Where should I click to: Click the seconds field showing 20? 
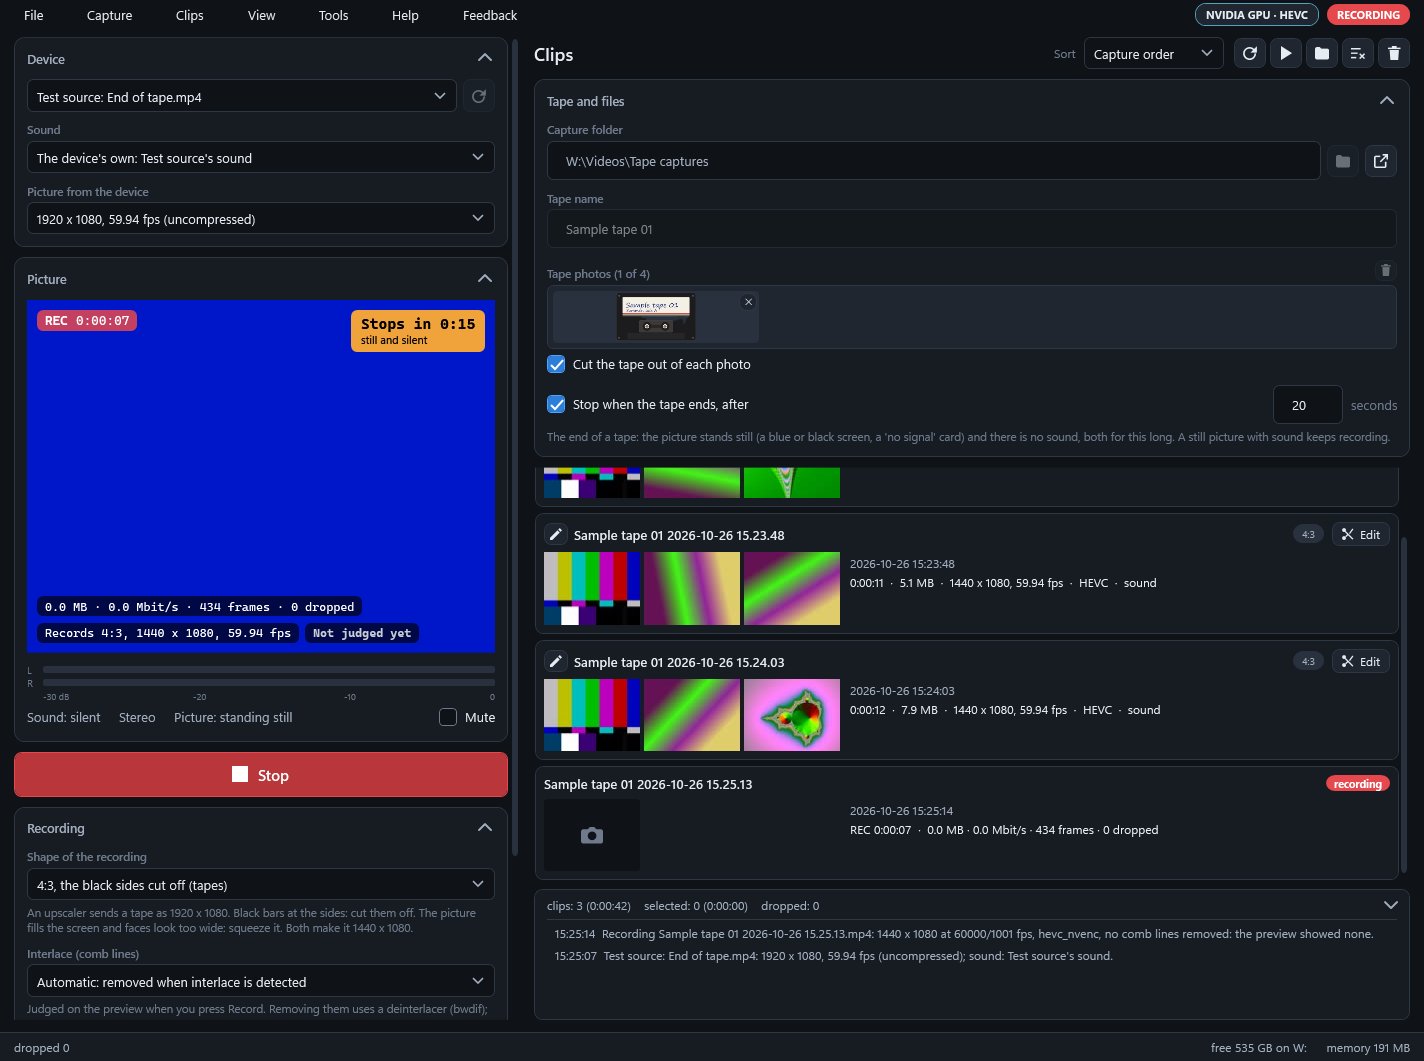1307,405
